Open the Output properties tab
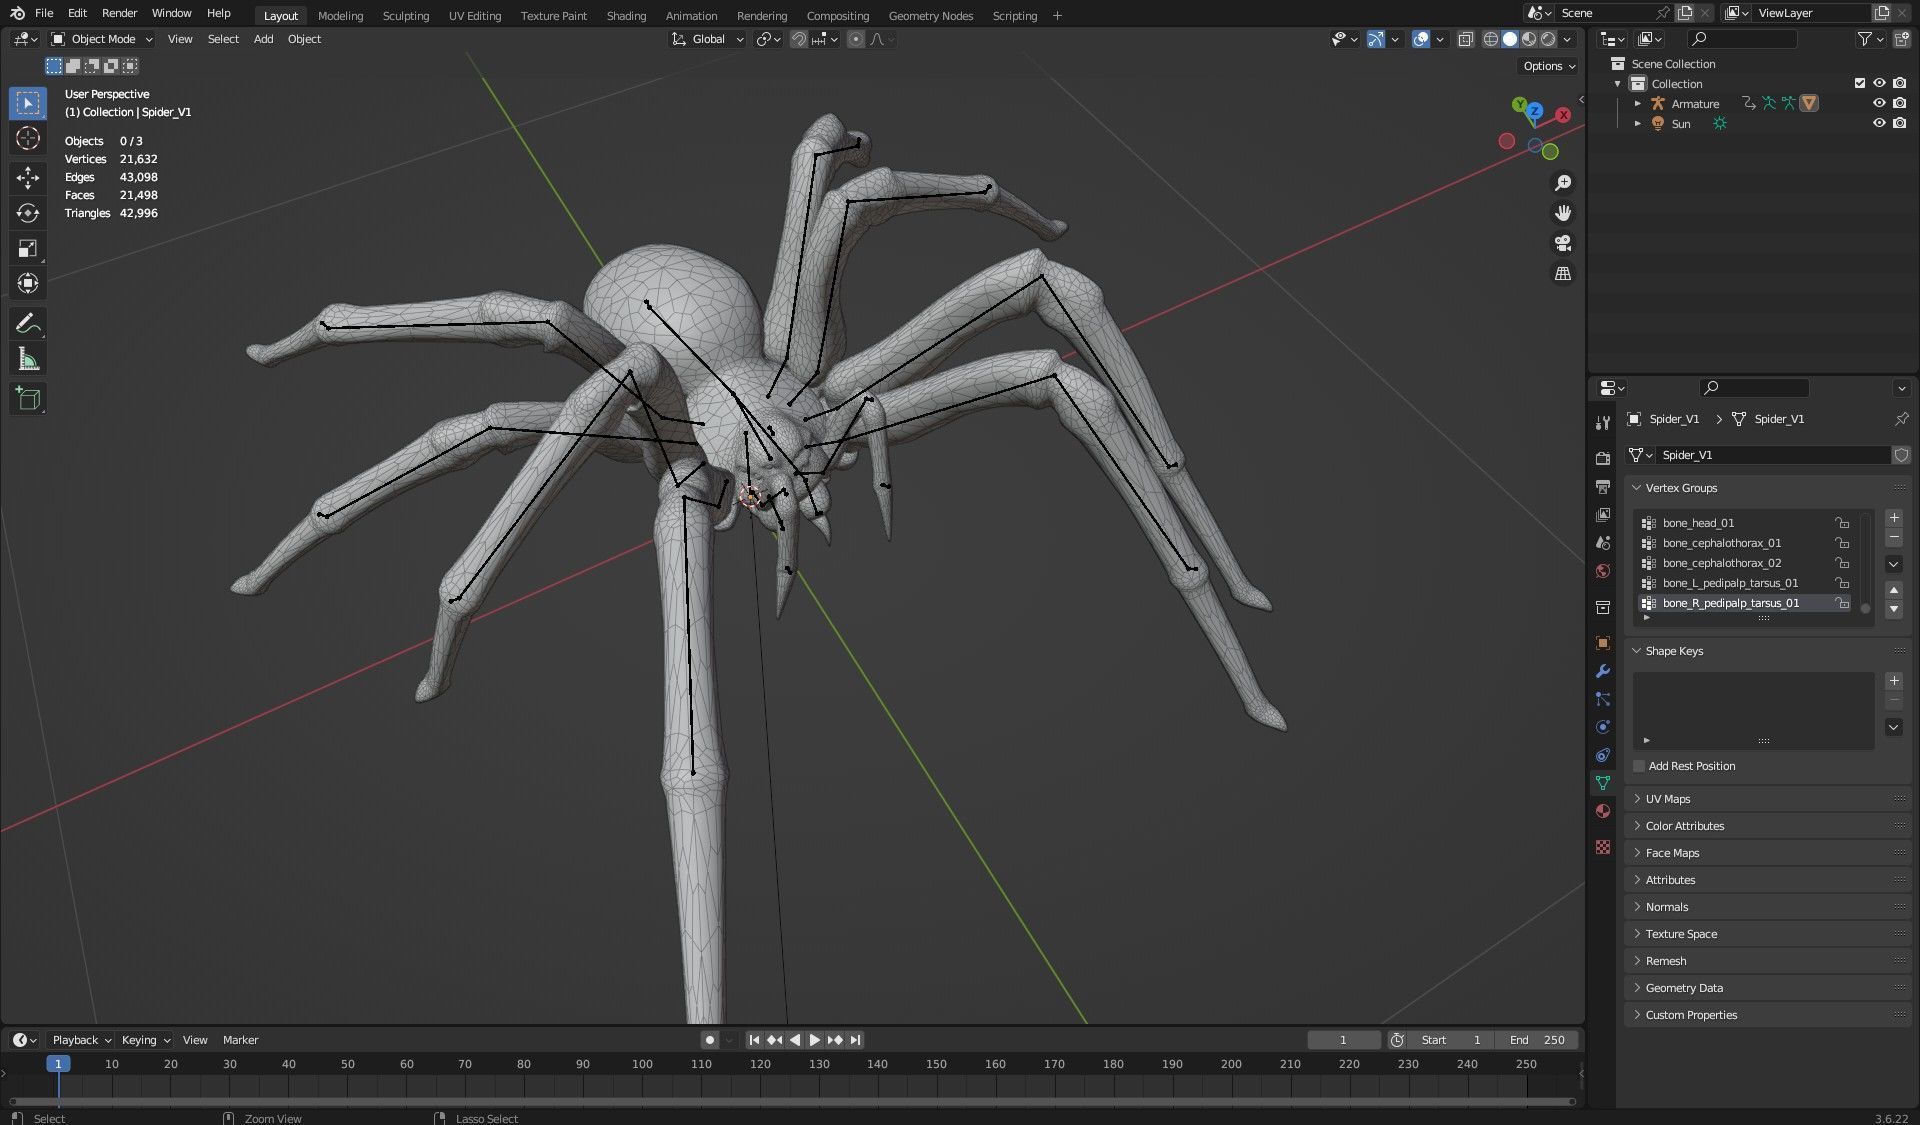1920x1125 pixels. coord(1603,486)
